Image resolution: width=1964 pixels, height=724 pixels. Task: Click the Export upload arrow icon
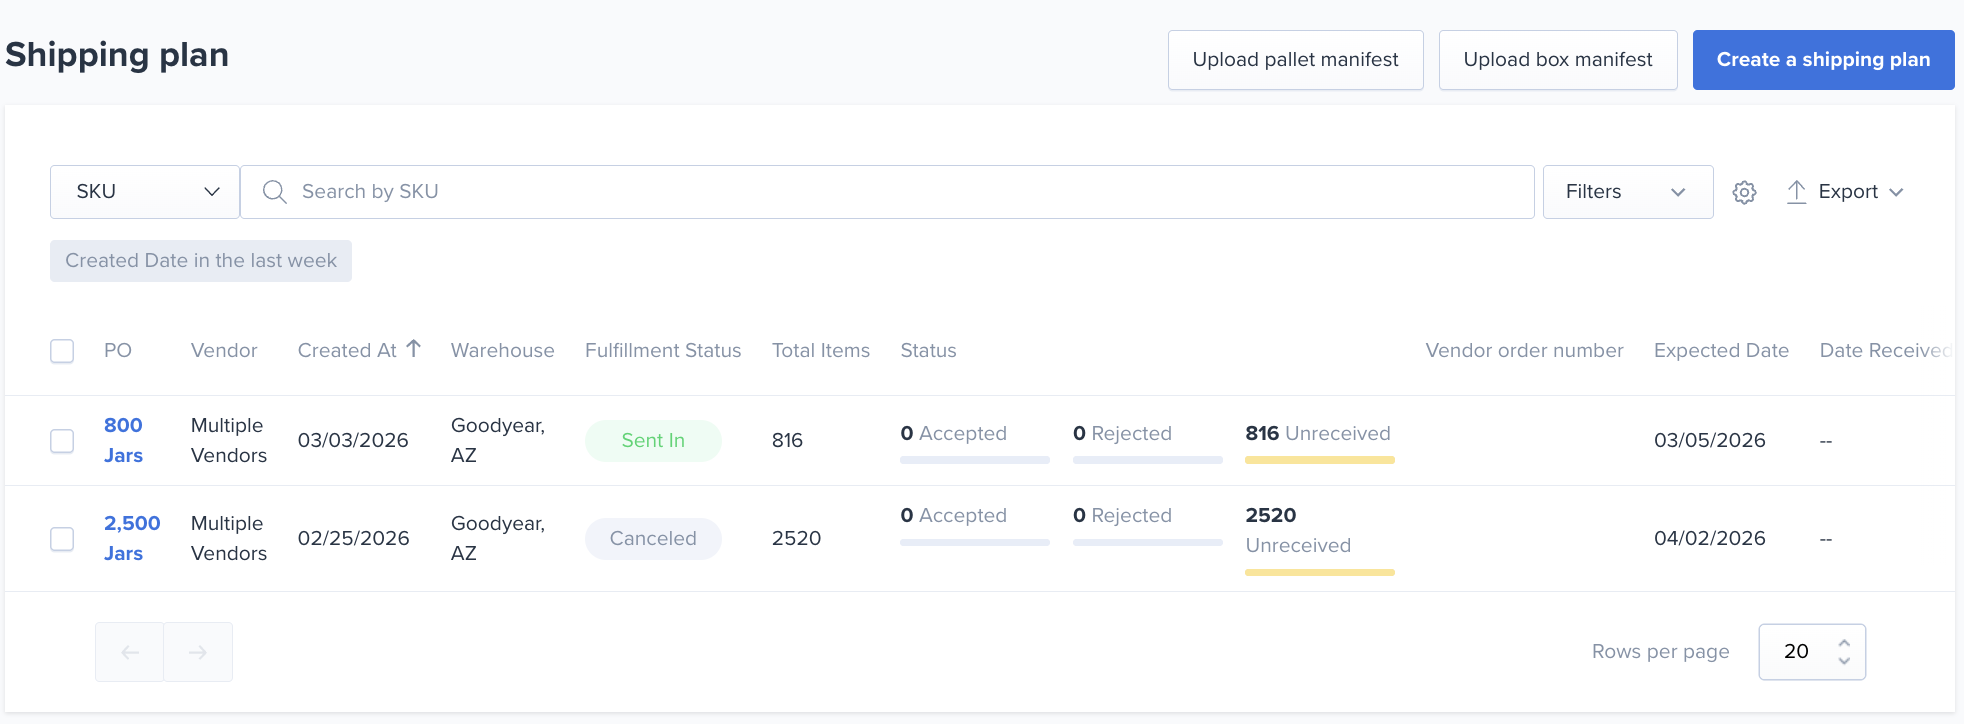point(1796,192)
